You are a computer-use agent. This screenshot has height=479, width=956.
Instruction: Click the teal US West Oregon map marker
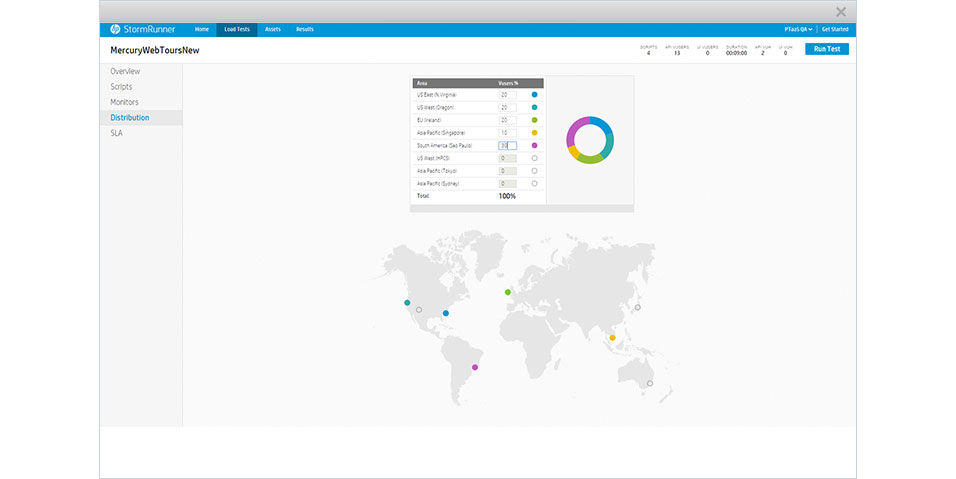tap(407, 302)
